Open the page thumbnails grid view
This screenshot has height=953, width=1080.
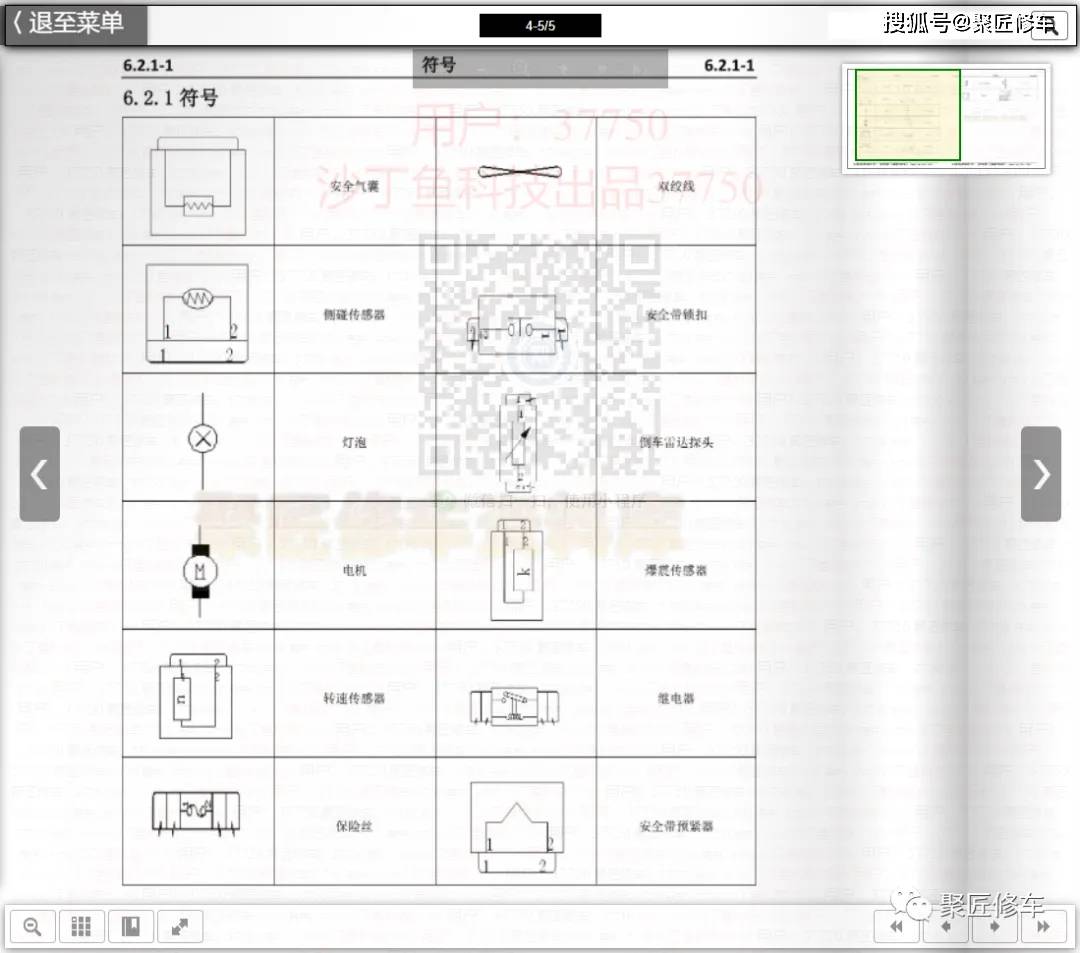coord(81,926)
